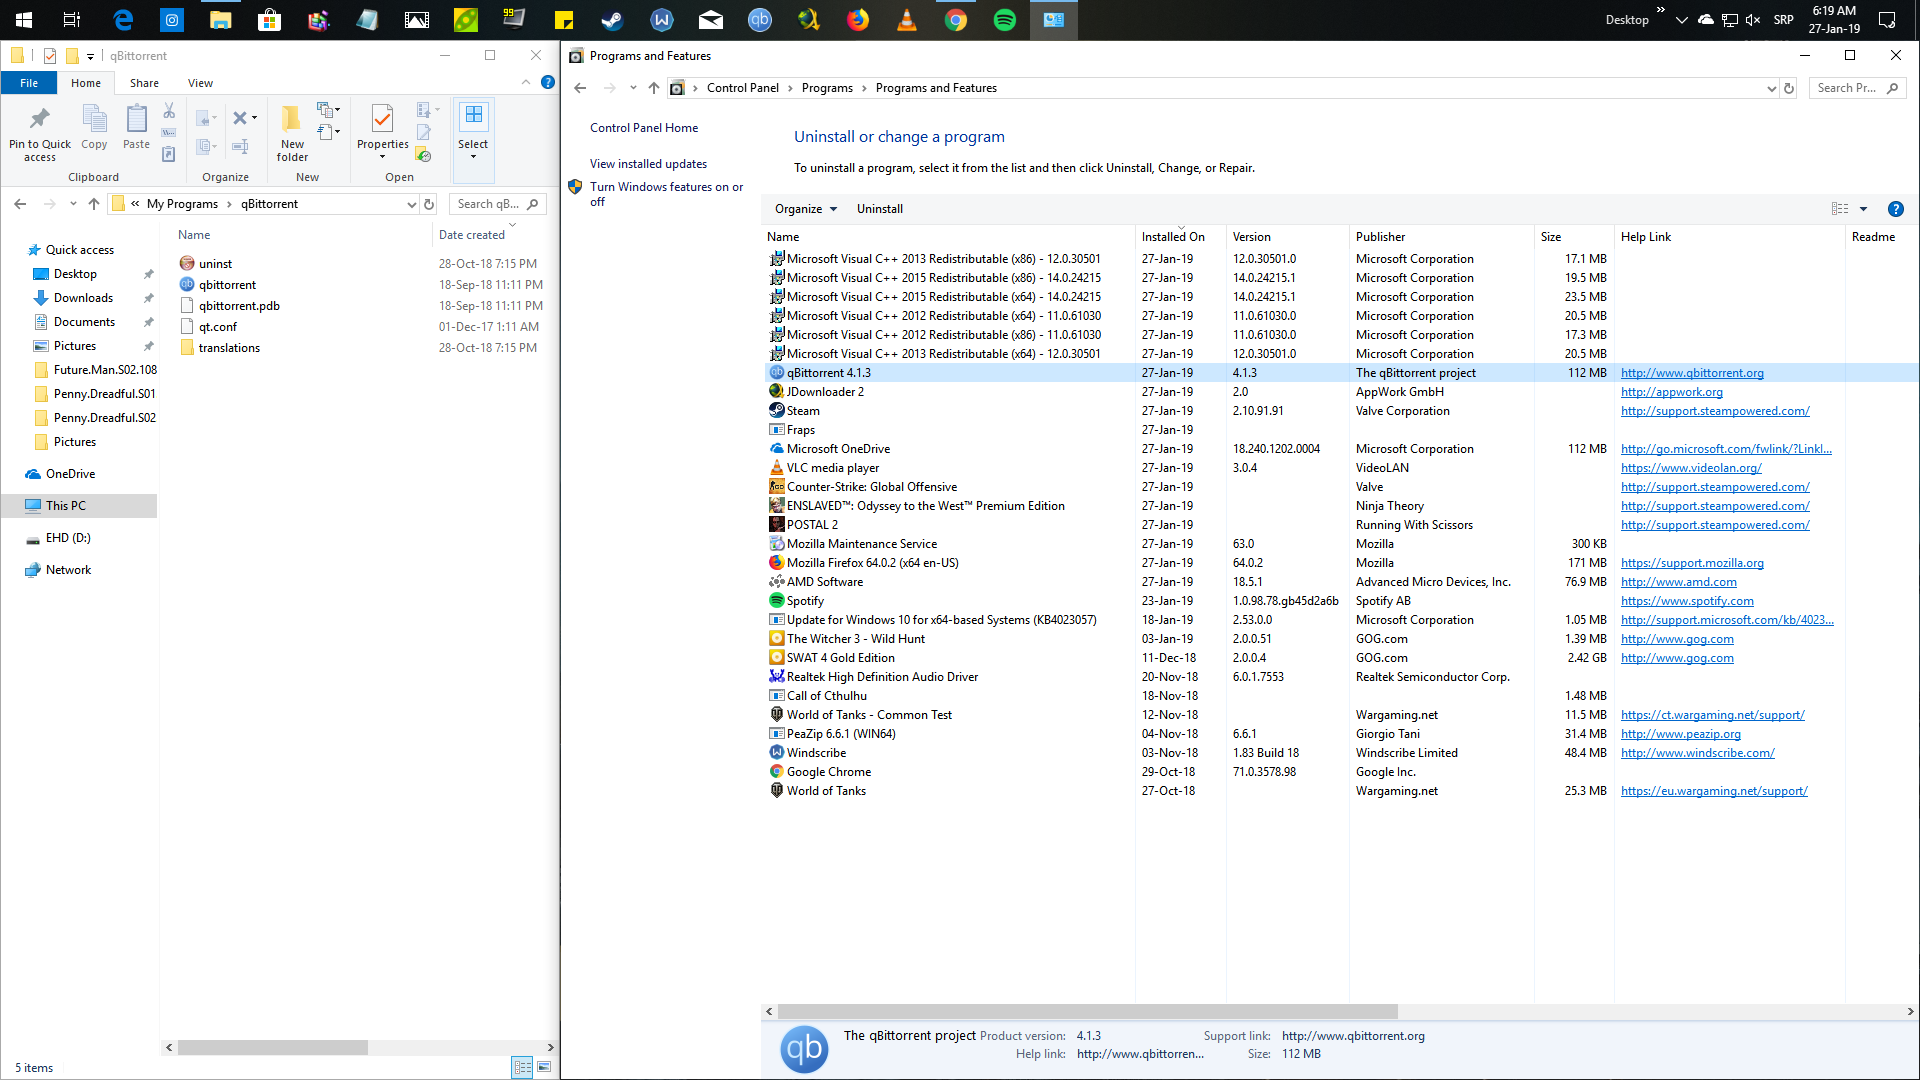The width and height of the screenshot is (1920, 1080).
Task: Mute system volume from the tray
Action: (x=1753, y=19)
